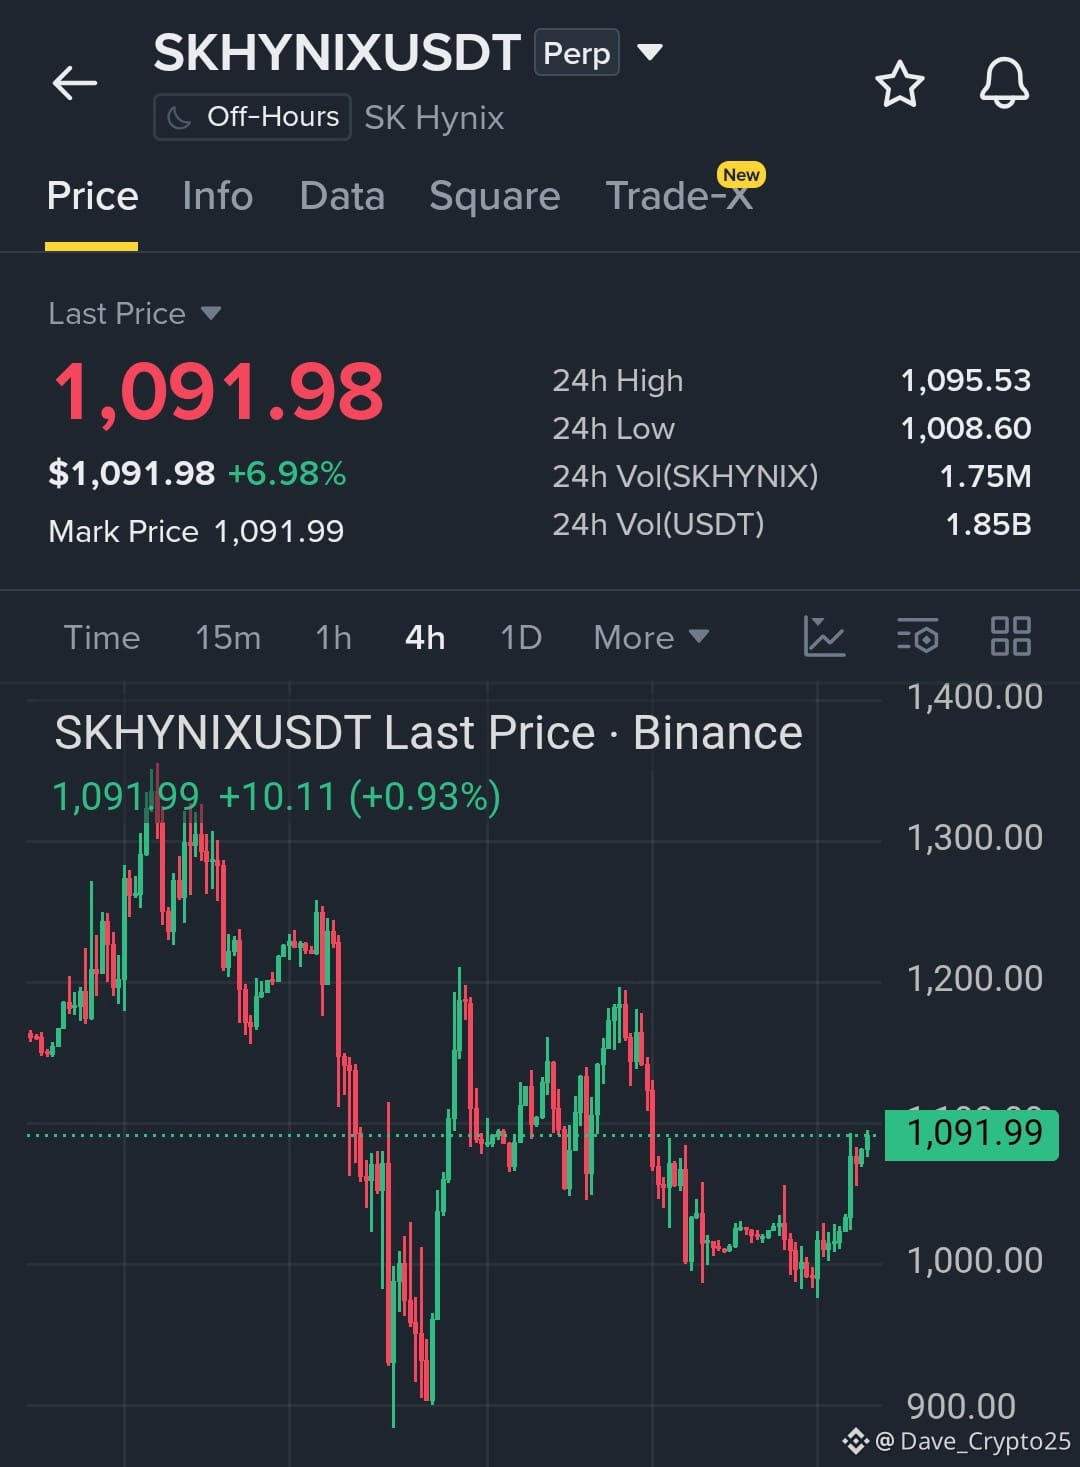The width and height of the screenshot is (1080, 1467).
Task: Switch to the Info tab
Action: coord(217,196)
